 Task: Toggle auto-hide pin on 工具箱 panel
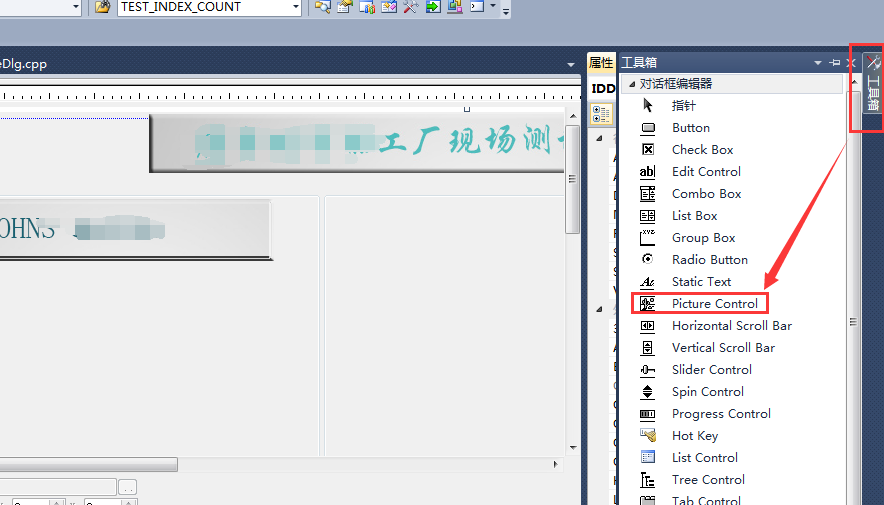click(835, 63)
